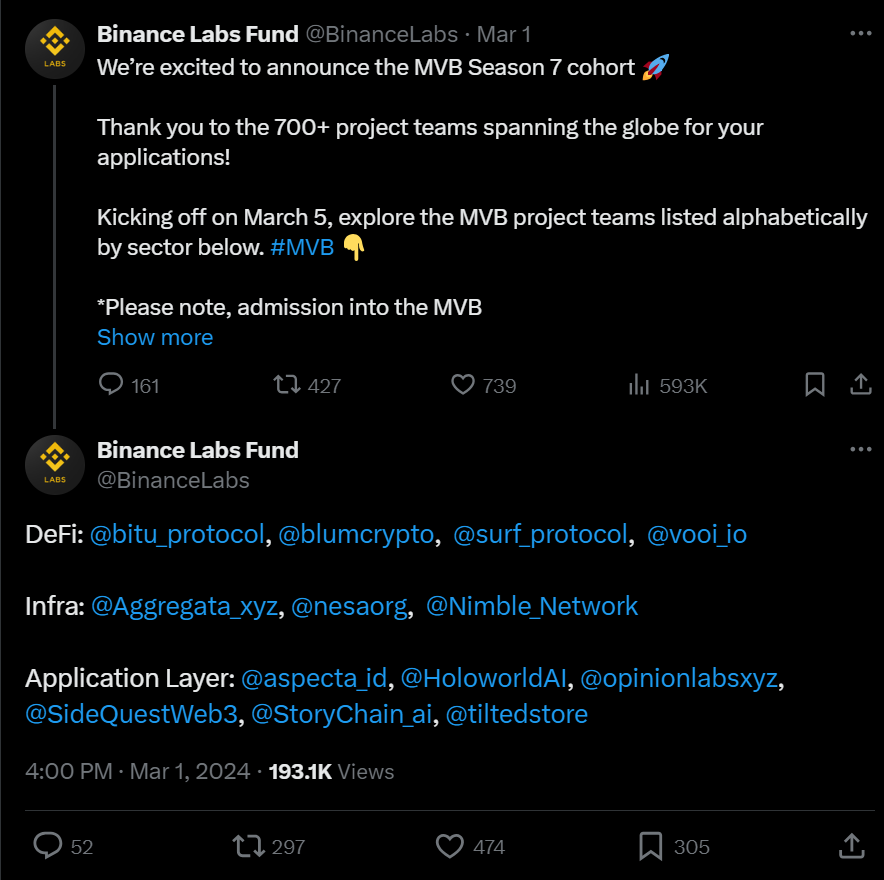Visit the @Nimble_Network profile mention
This screenshot has width=884, height=880.
[532, 606]
